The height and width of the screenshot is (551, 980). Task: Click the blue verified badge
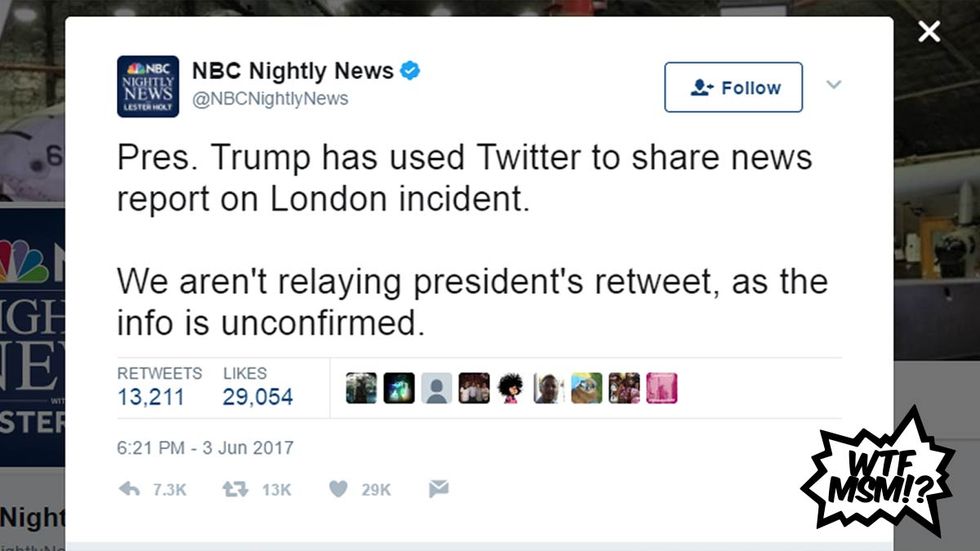point(410,71)
